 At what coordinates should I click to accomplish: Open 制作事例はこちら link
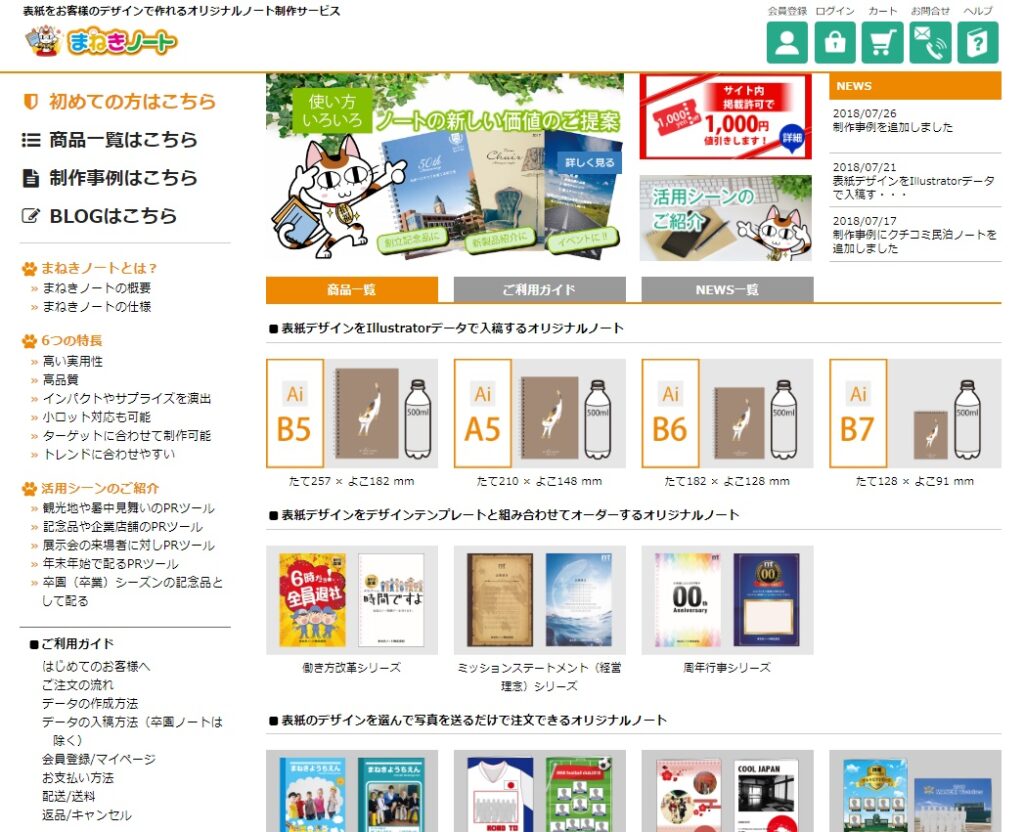pos(123,178)
